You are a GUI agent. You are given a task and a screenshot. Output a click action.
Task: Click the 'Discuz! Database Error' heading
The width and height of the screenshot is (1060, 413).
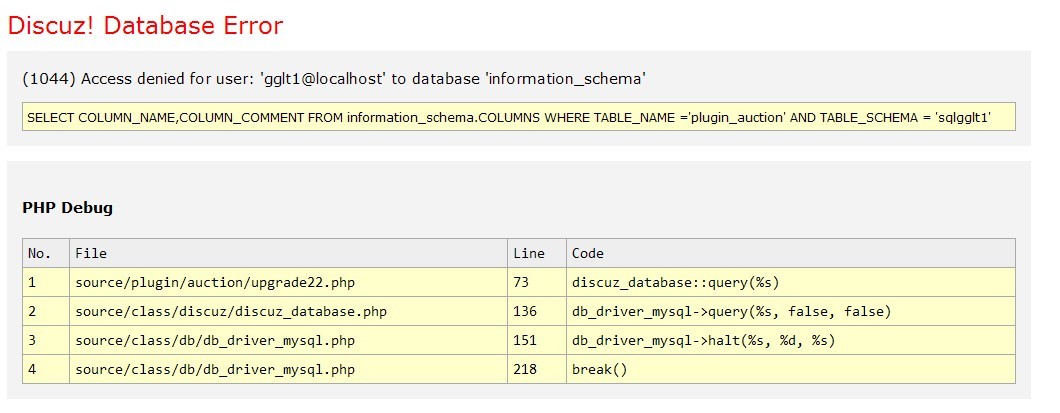pyautogui.click(x=145, y=26)
